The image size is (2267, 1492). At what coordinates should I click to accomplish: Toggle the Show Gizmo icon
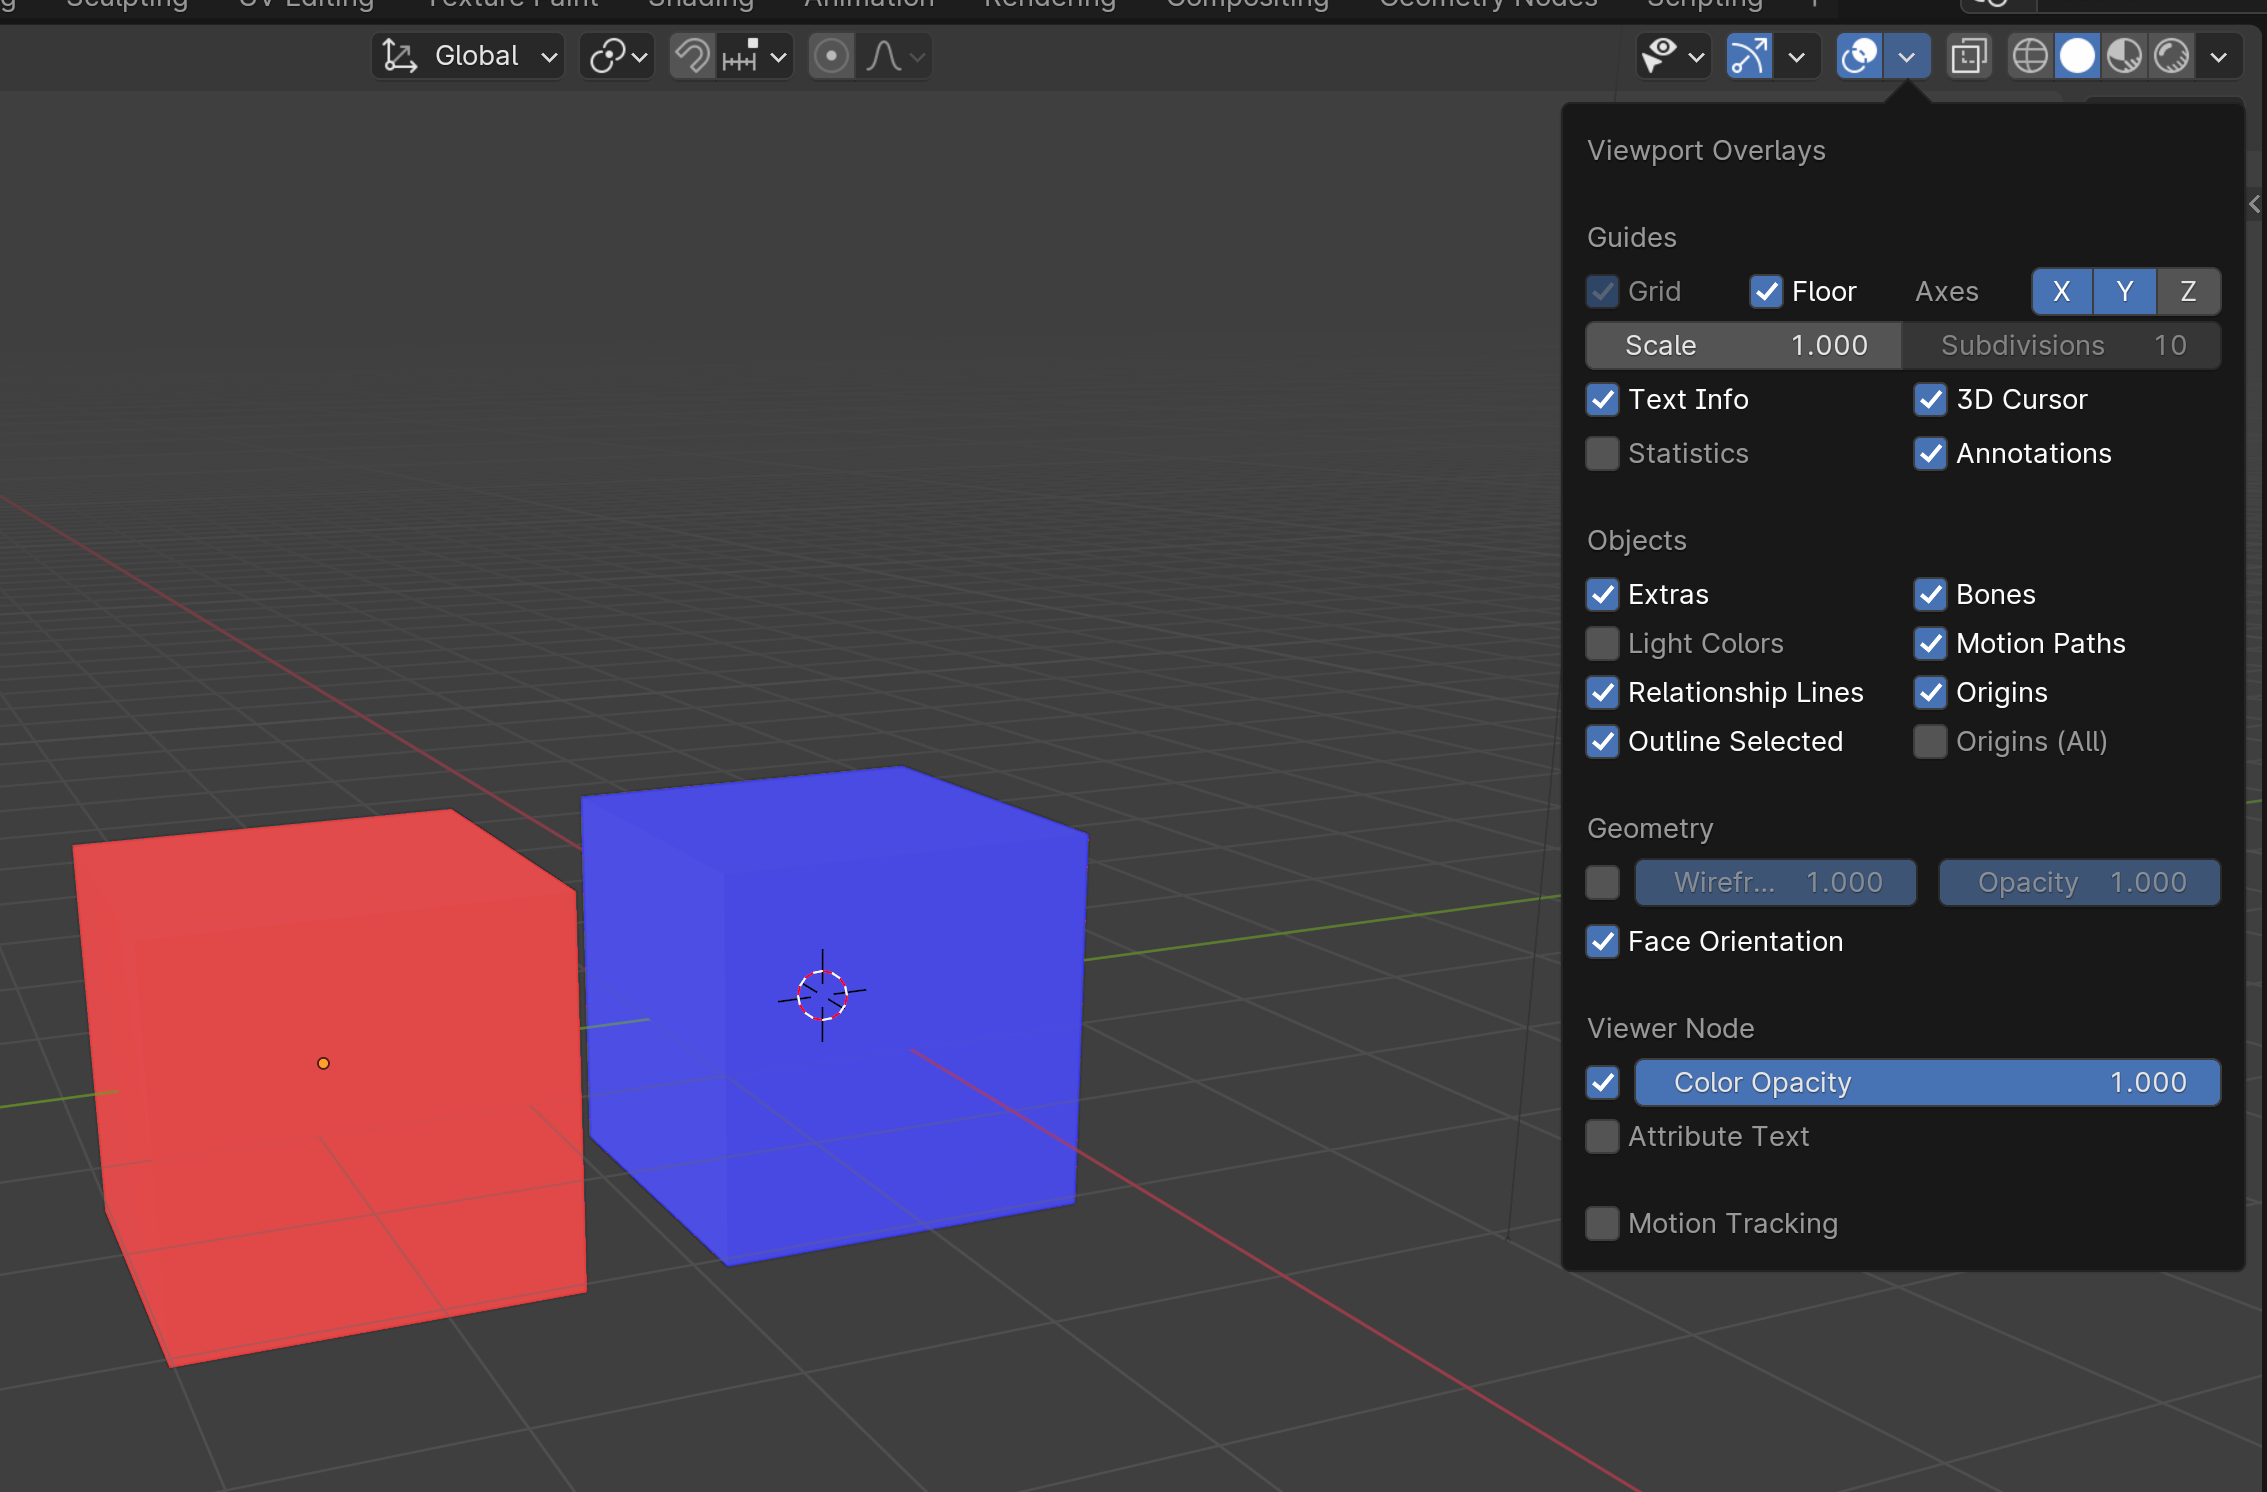click(x=1749, y=56)
